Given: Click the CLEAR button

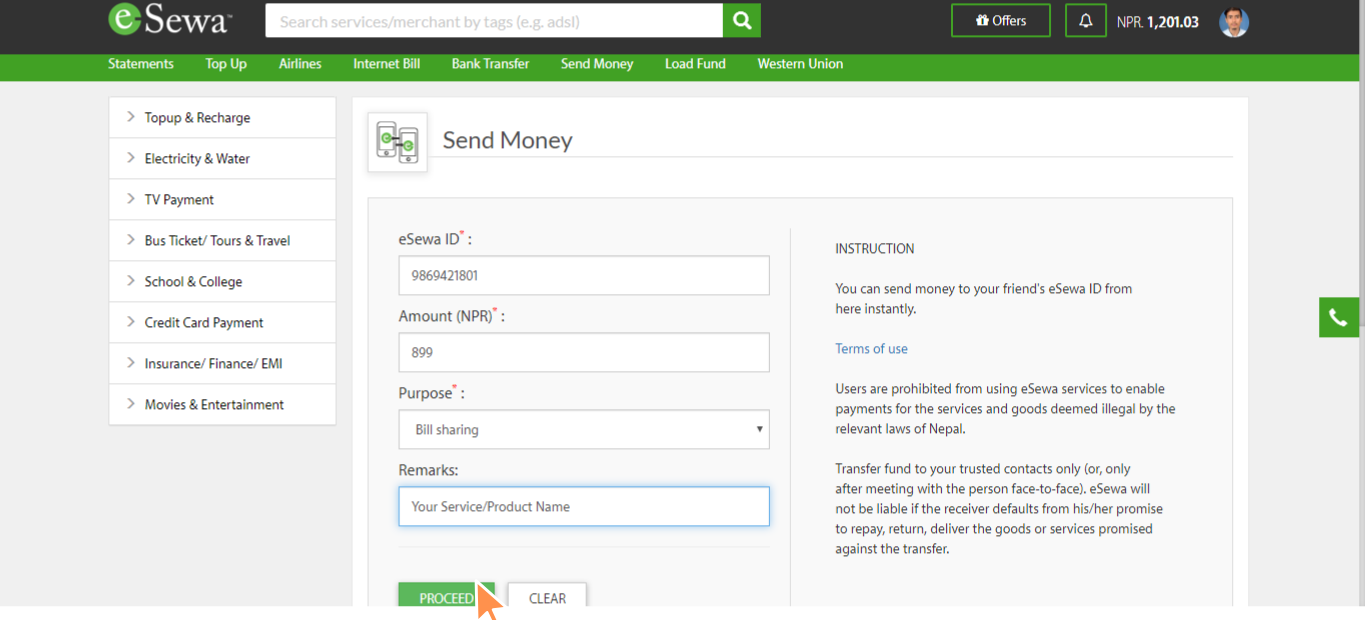Looking at the screenshot, I should (x=547, y=597).
